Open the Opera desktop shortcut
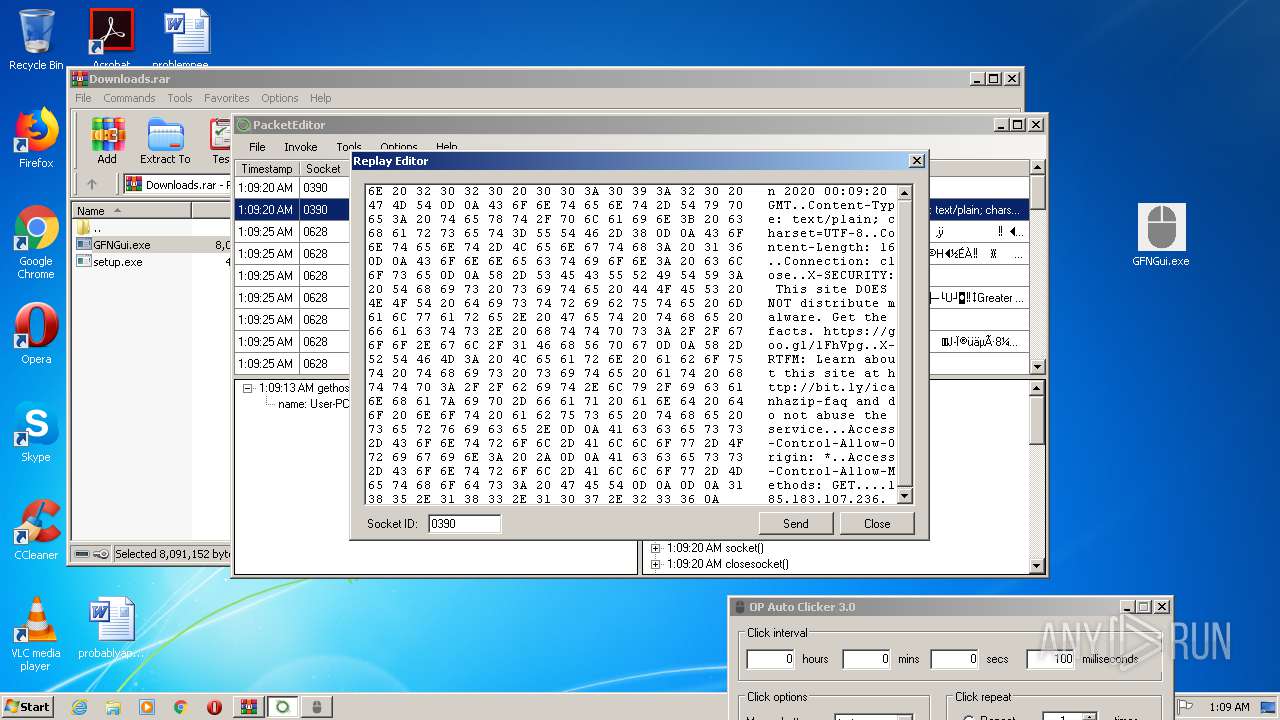1280x720 pixels. (36, 334)
